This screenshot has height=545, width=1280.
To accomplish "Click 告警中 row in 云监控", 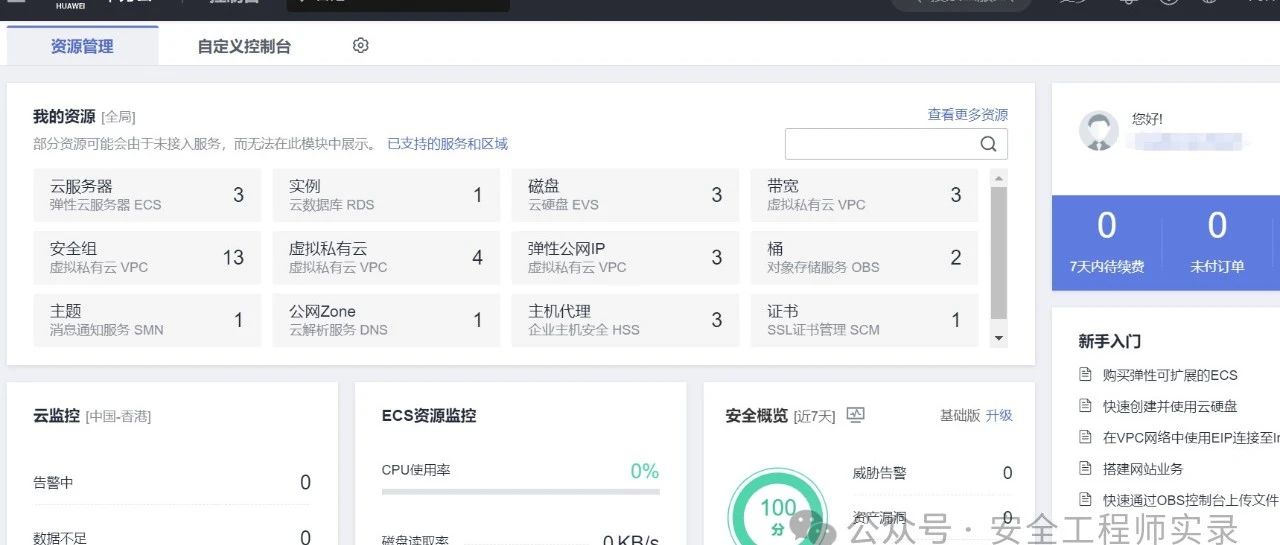I will [172, 482].
